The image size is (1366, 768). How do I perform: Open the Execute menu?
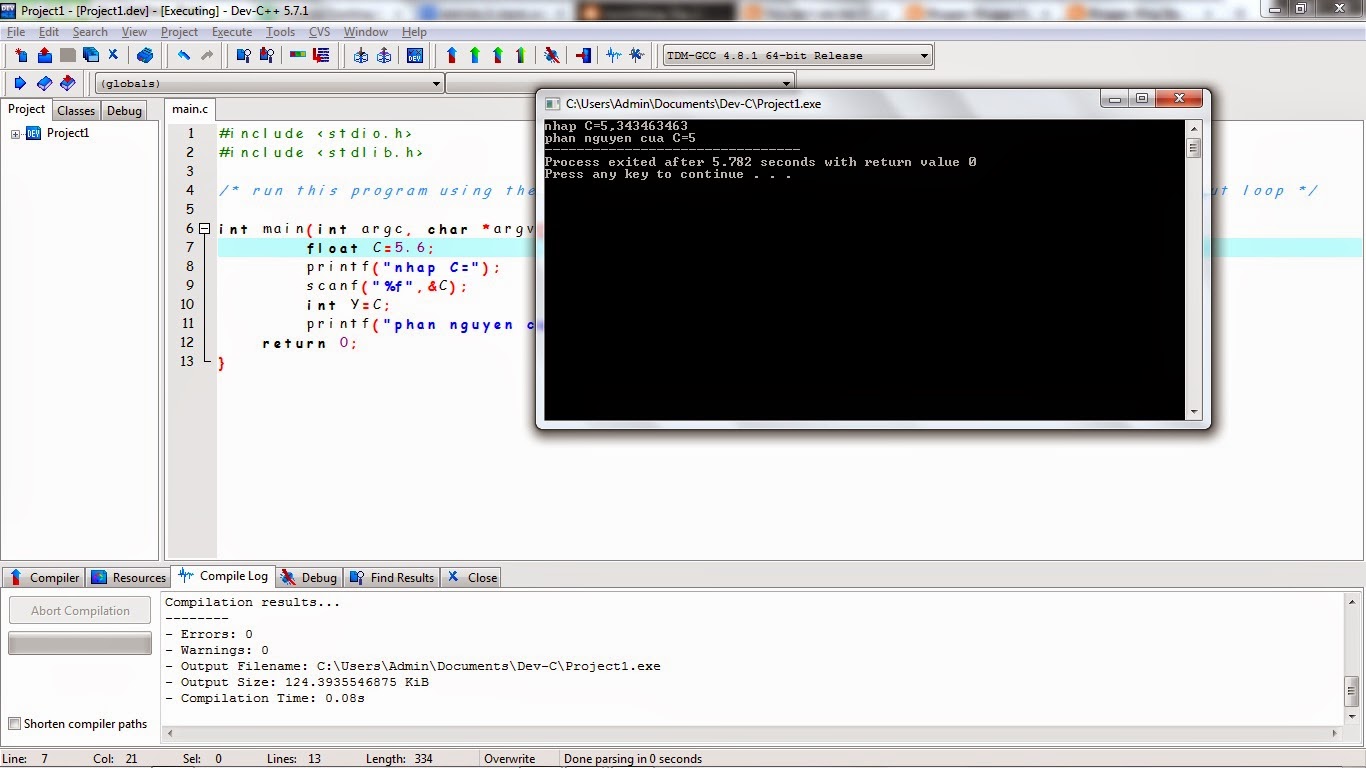[232, 32]
